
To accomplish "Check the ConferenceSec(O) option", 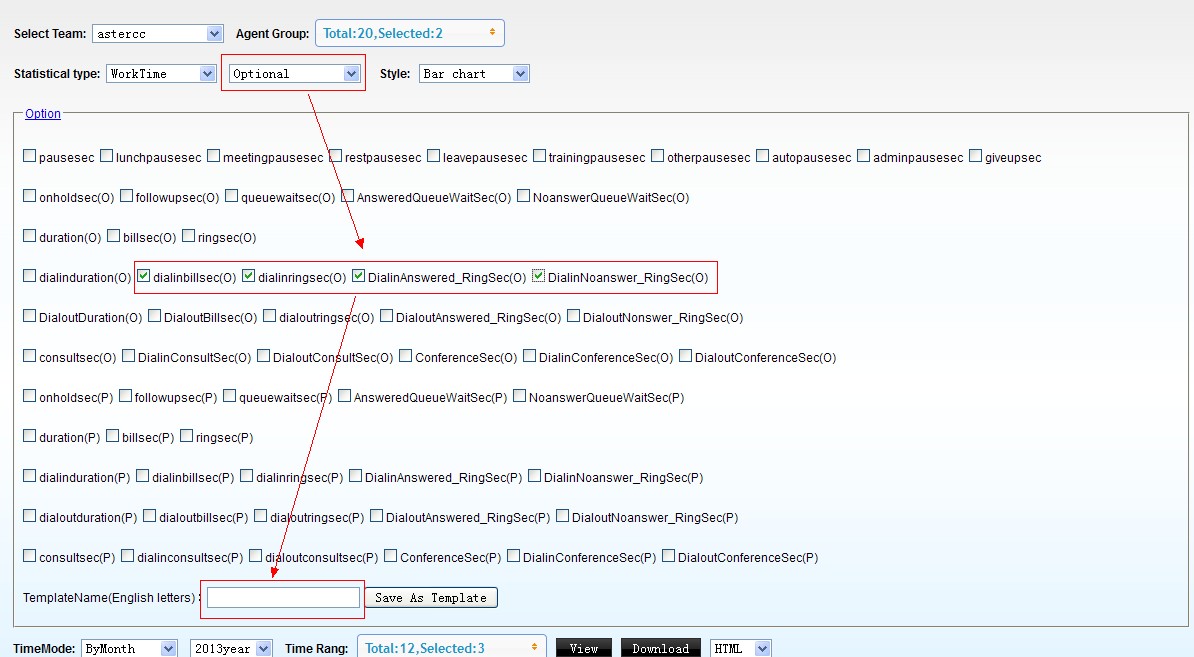I will (406, 357).
